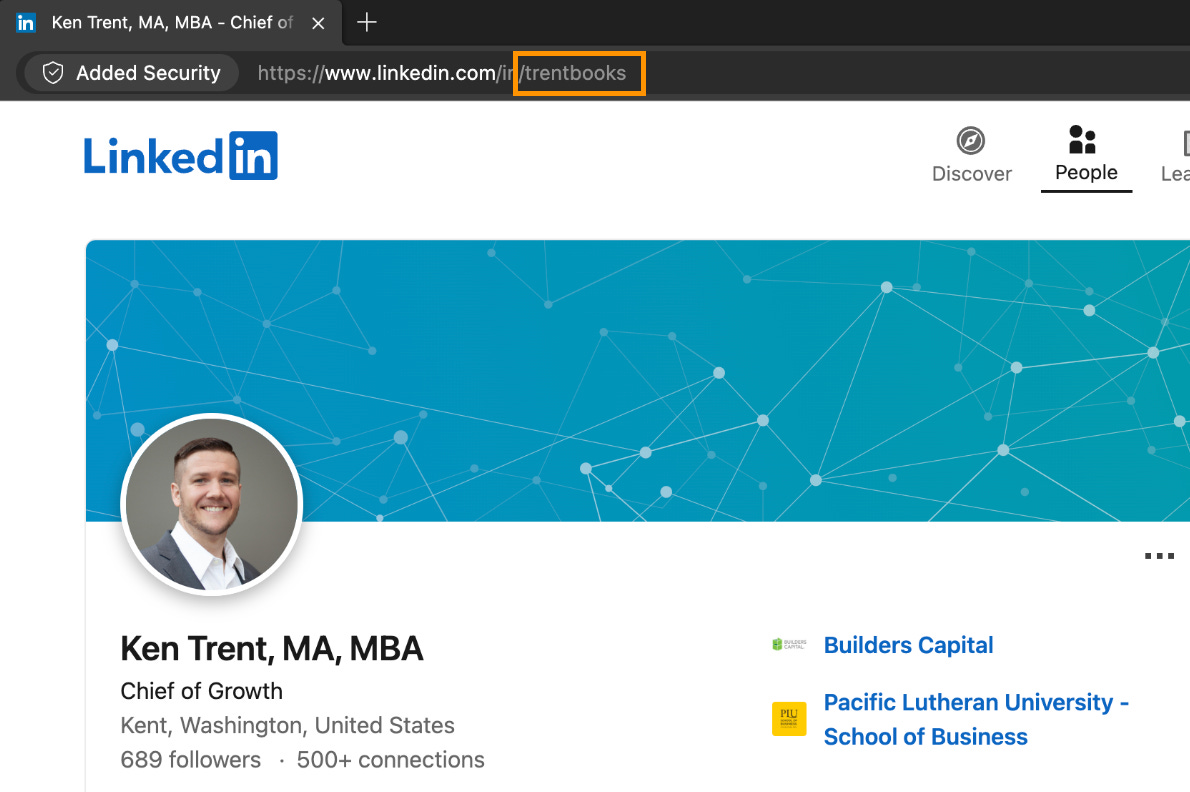Click the LinkedIn logo
This screenshot has height=792, width=1190.
point(181,156)
